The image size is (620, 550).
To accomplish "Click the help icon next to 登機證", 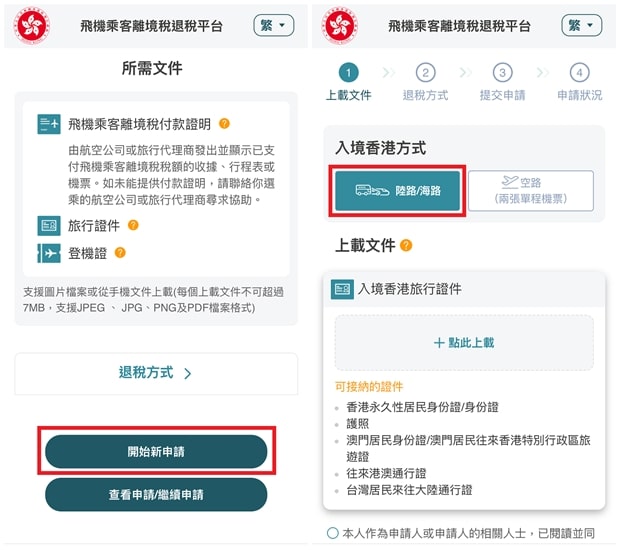I will (x=120, y=253).
